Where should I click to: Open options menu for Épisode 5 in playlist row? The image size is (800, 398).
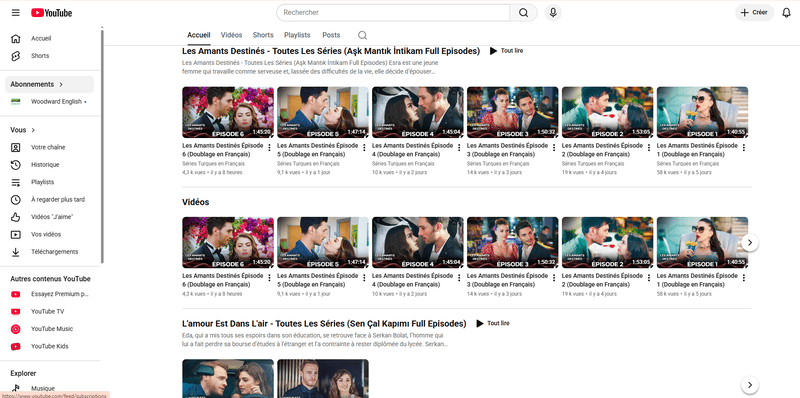tap(364, 148)
